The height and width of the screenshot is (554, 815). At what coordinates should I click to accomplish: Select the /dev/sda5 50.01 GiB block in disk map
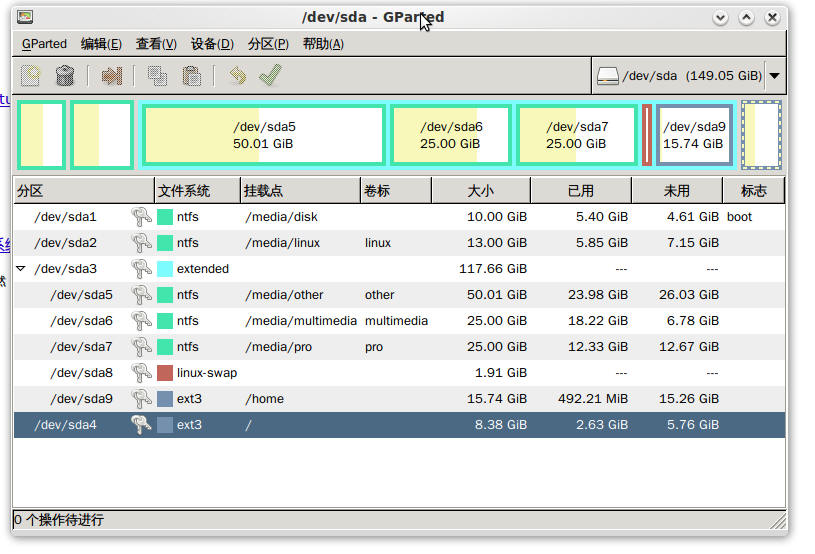264,135
